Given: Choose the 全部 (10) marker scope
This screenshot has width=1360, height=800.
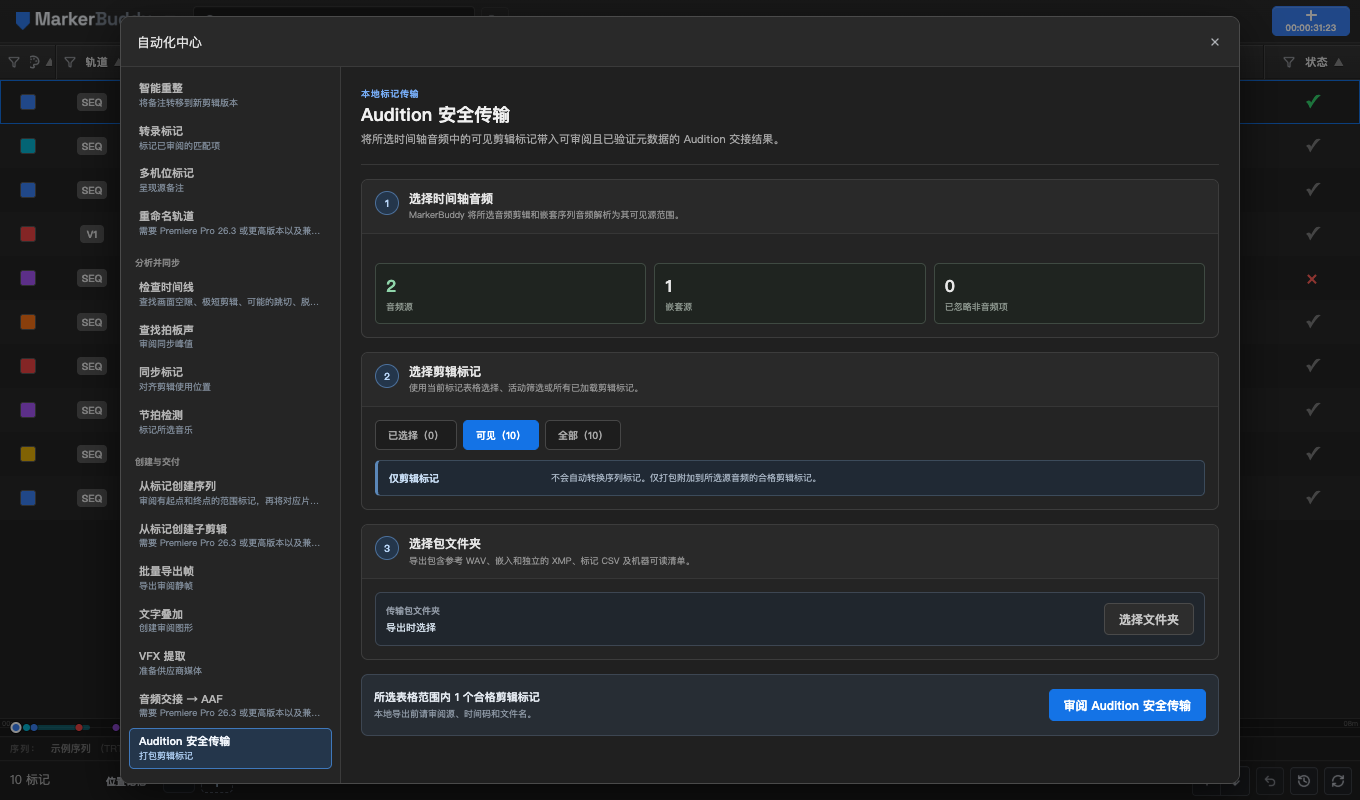Looking at the screenshot, I should [x=583, y=435].
